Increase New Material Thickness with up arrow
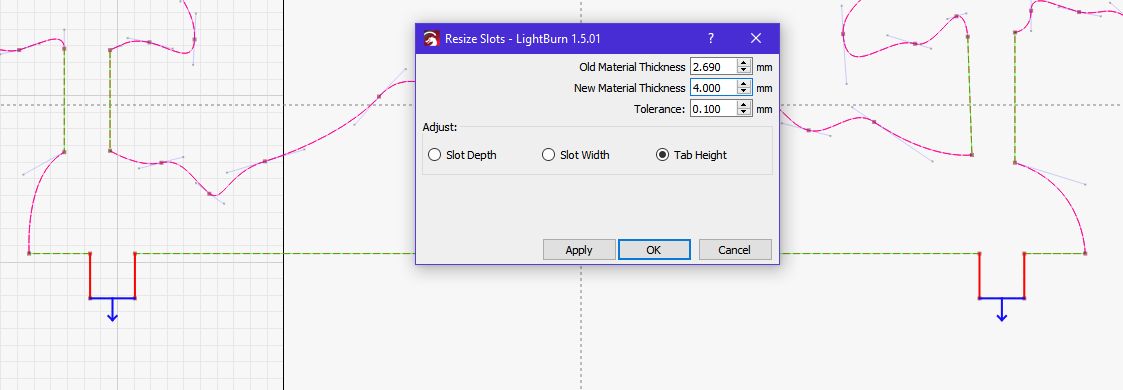Screen dimensions: 1123x390 tap(744, 84)
